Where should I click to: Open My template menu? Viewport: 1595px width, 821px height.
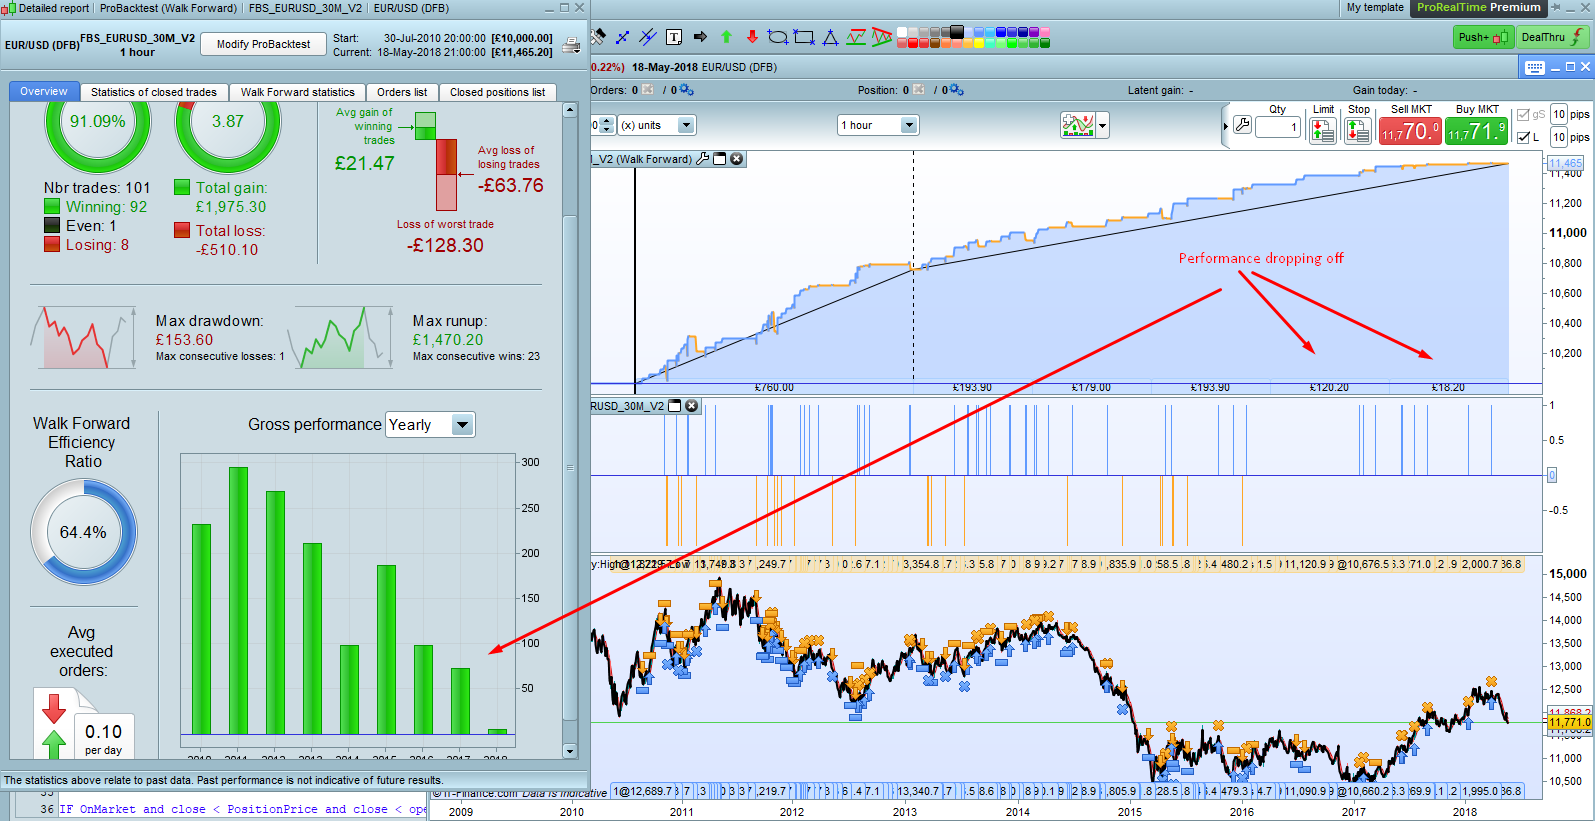tap(1375, 8)
